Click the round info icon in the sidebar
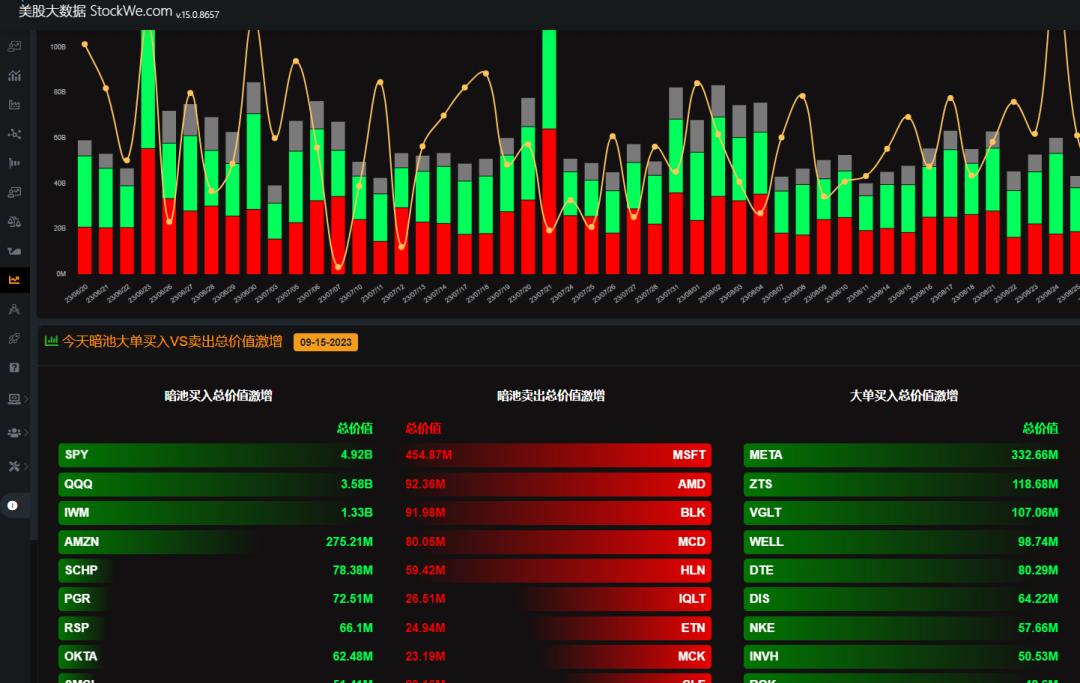 click(x=12, y=505)
